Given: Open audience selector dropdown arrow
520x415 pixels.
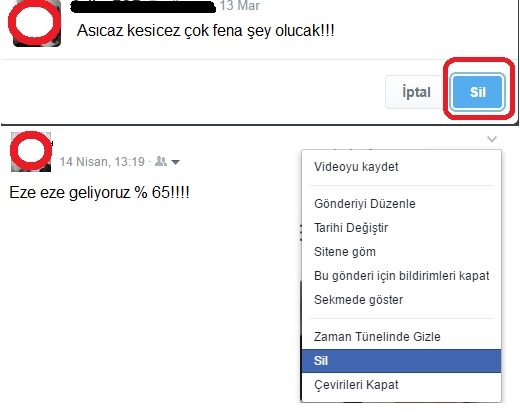Looking at the screenshot, I should [175, 162].
